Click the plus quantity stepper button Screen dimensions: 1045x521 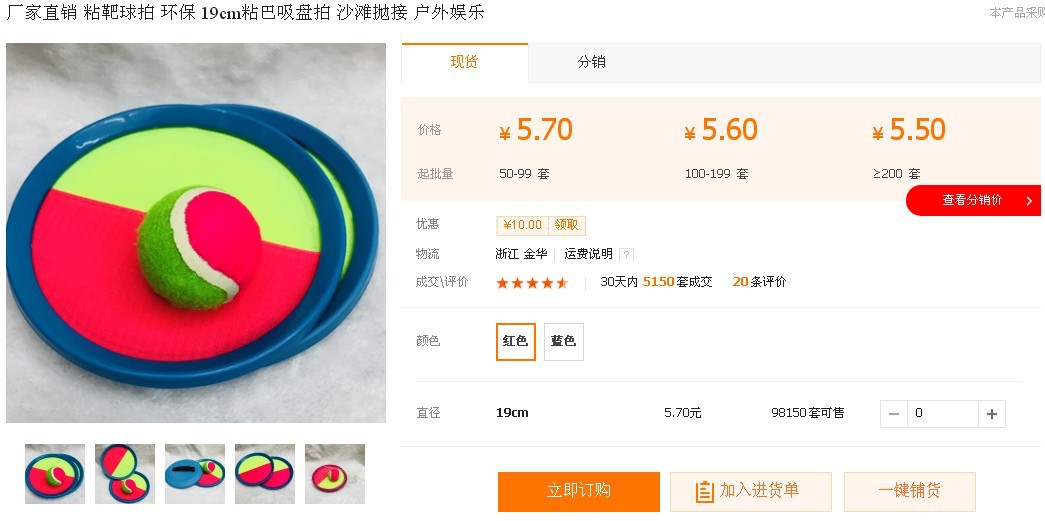pyautogui.click(x=992, y=414)
